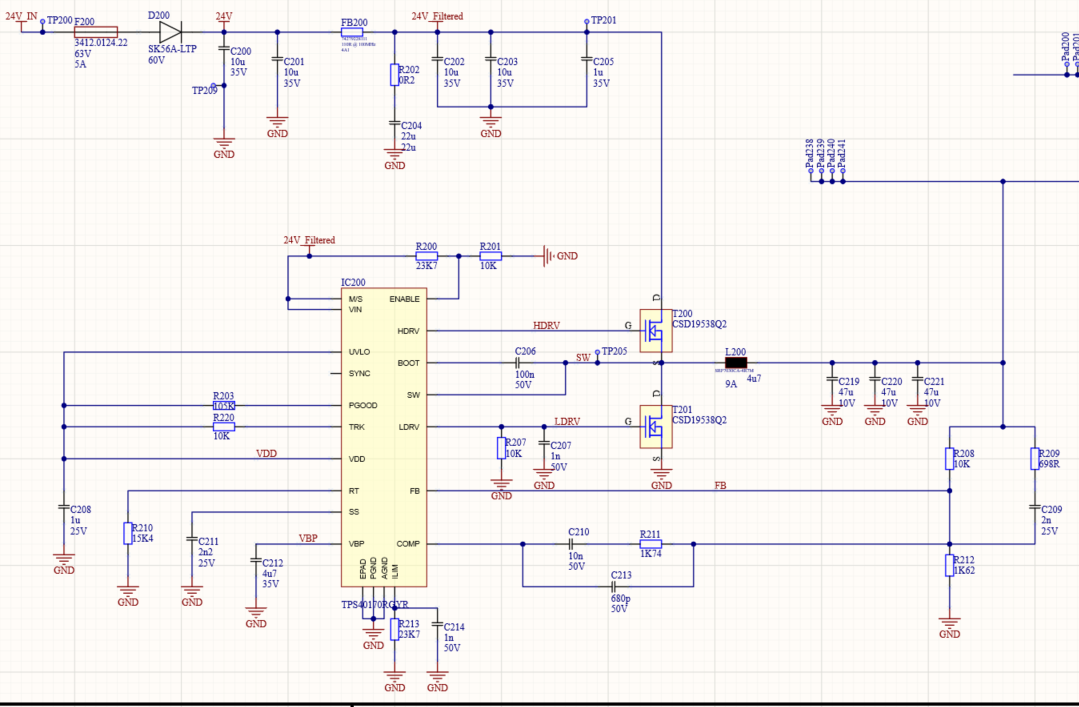Screen dimensions: 1079x707
Task: Select the T201 MOSFET symbol
Action: [x=656, y=427]
